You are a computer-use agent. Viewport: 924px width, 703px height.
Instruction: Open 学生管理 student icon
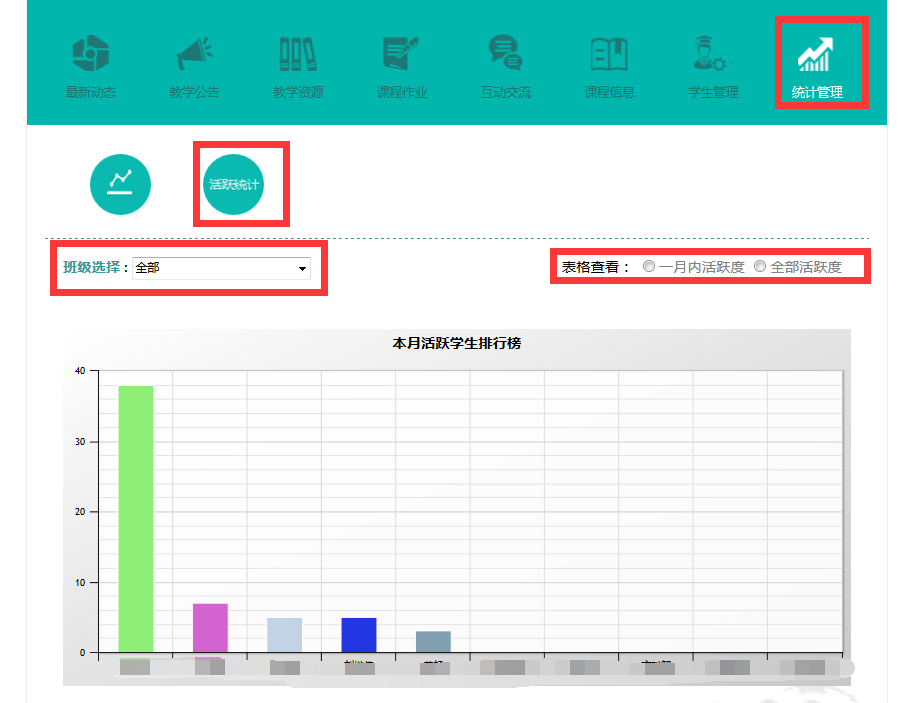(713, 54)
